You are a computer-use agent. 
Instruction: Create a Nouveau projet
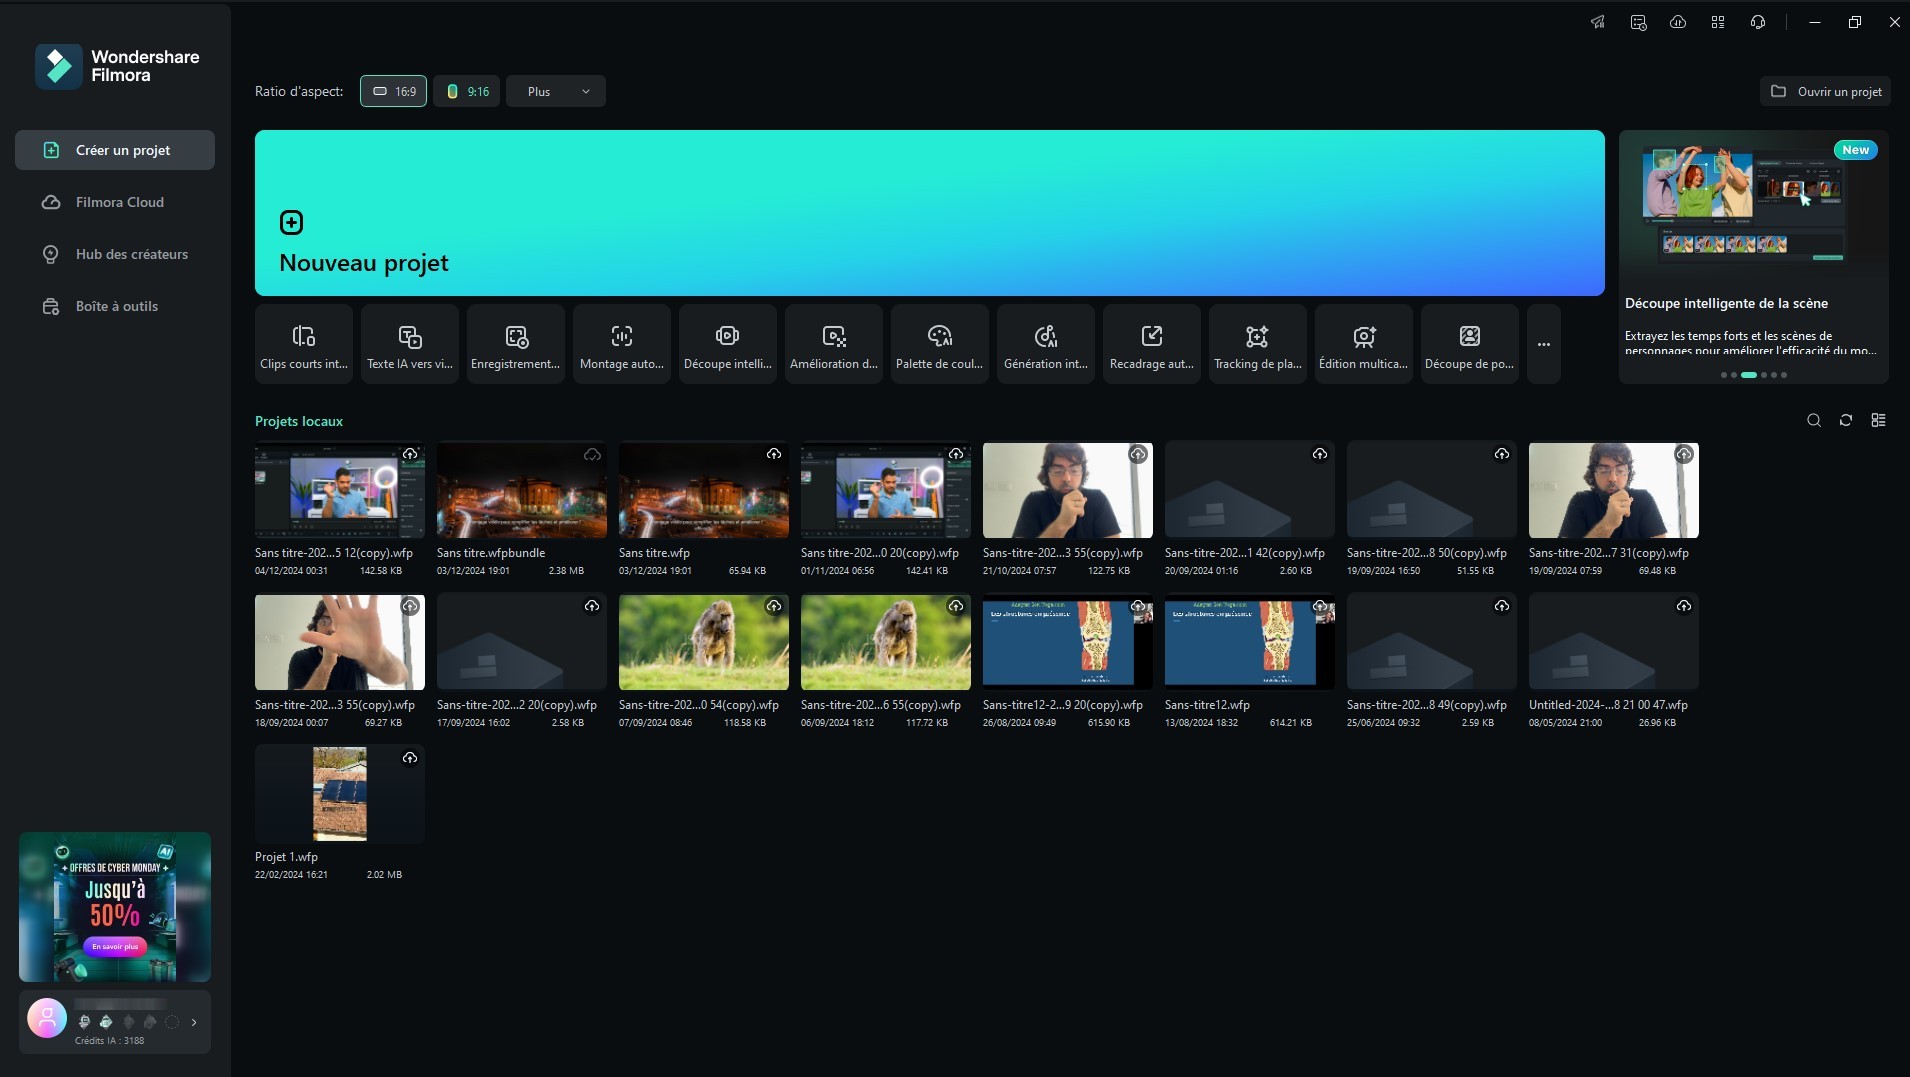pyautogui.click(x=929, y=213)
